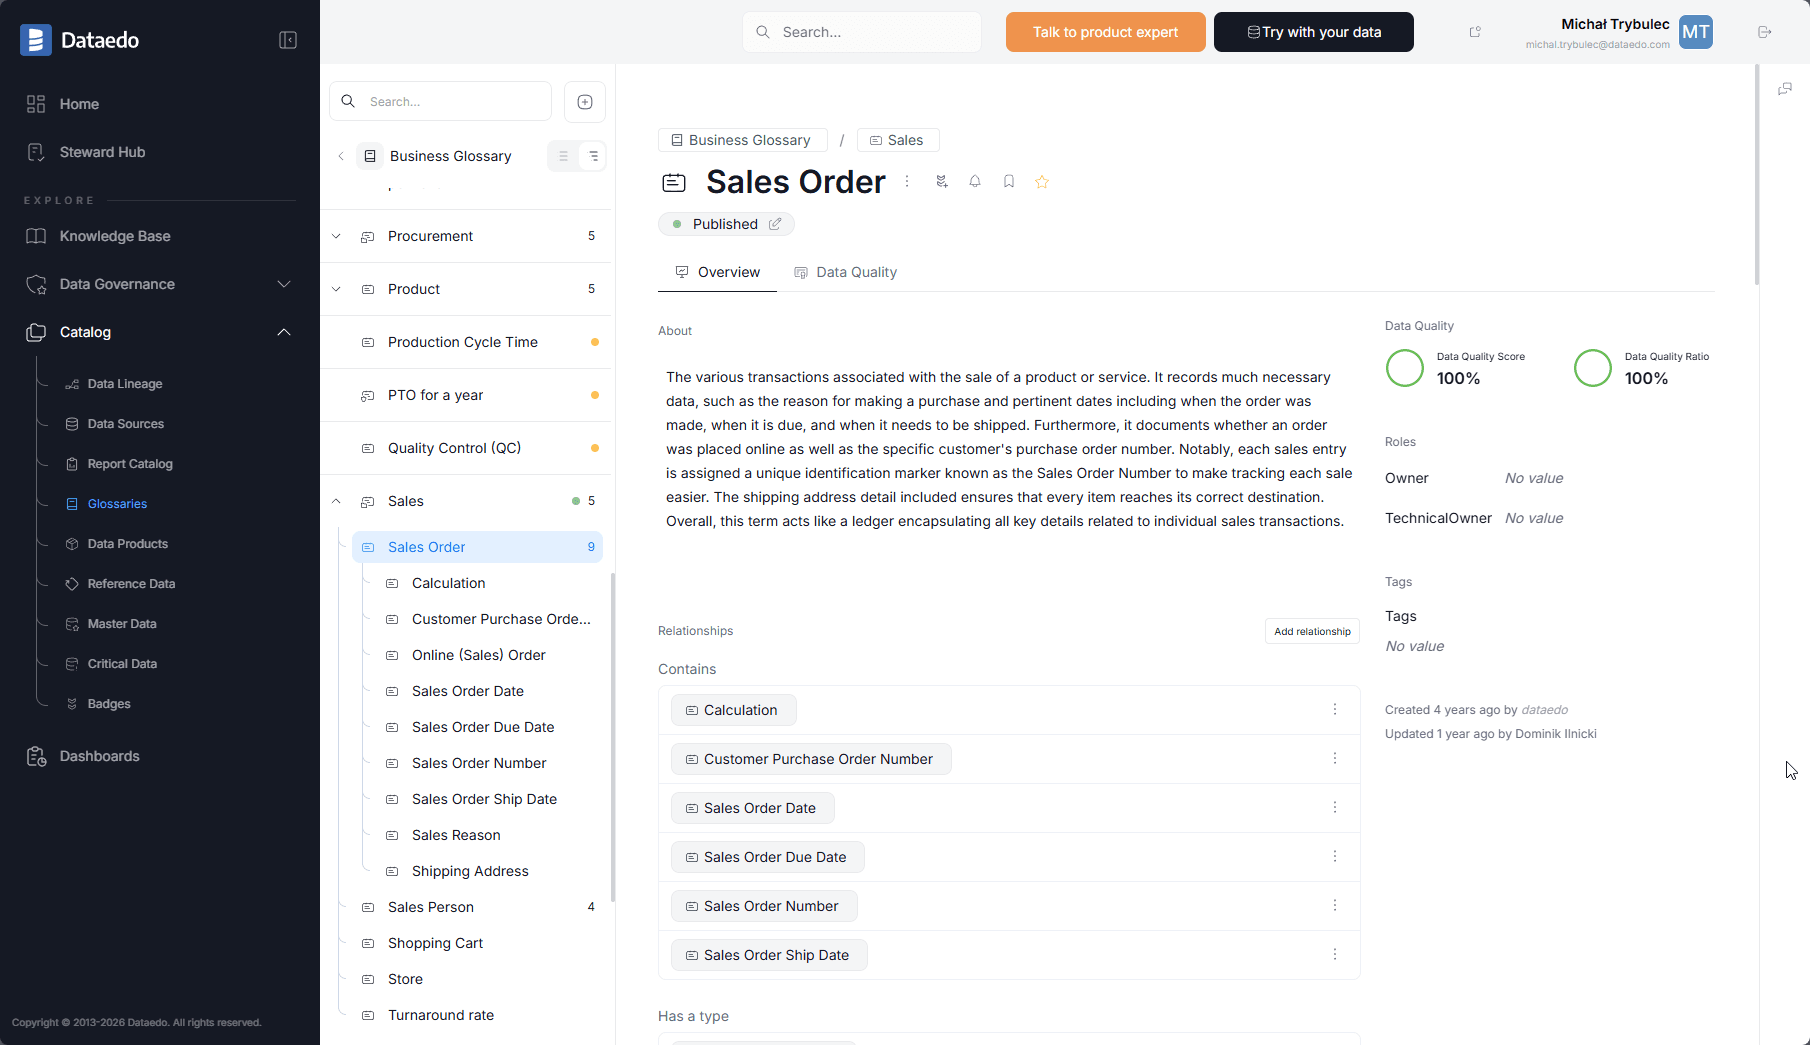Toggle the favorite star icon

pyautogui.click(x=1042, y=181)
